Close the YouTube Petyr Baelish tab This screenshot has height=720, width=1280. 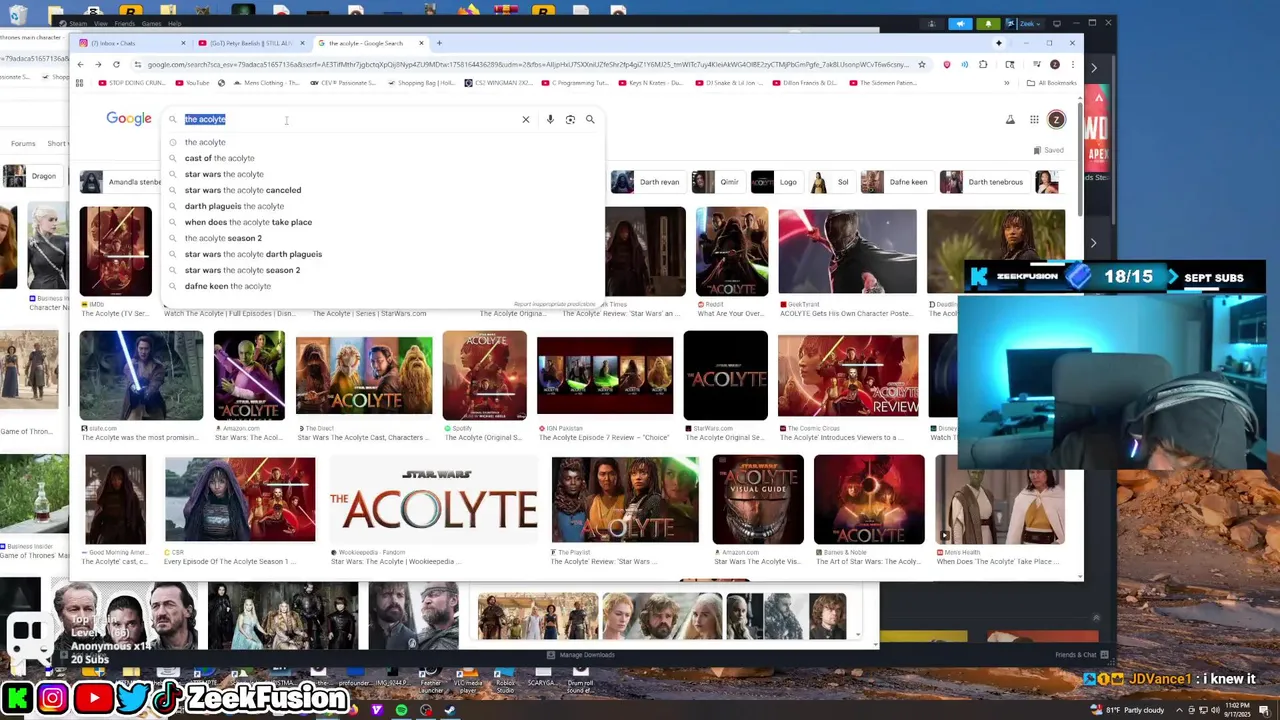303,43
